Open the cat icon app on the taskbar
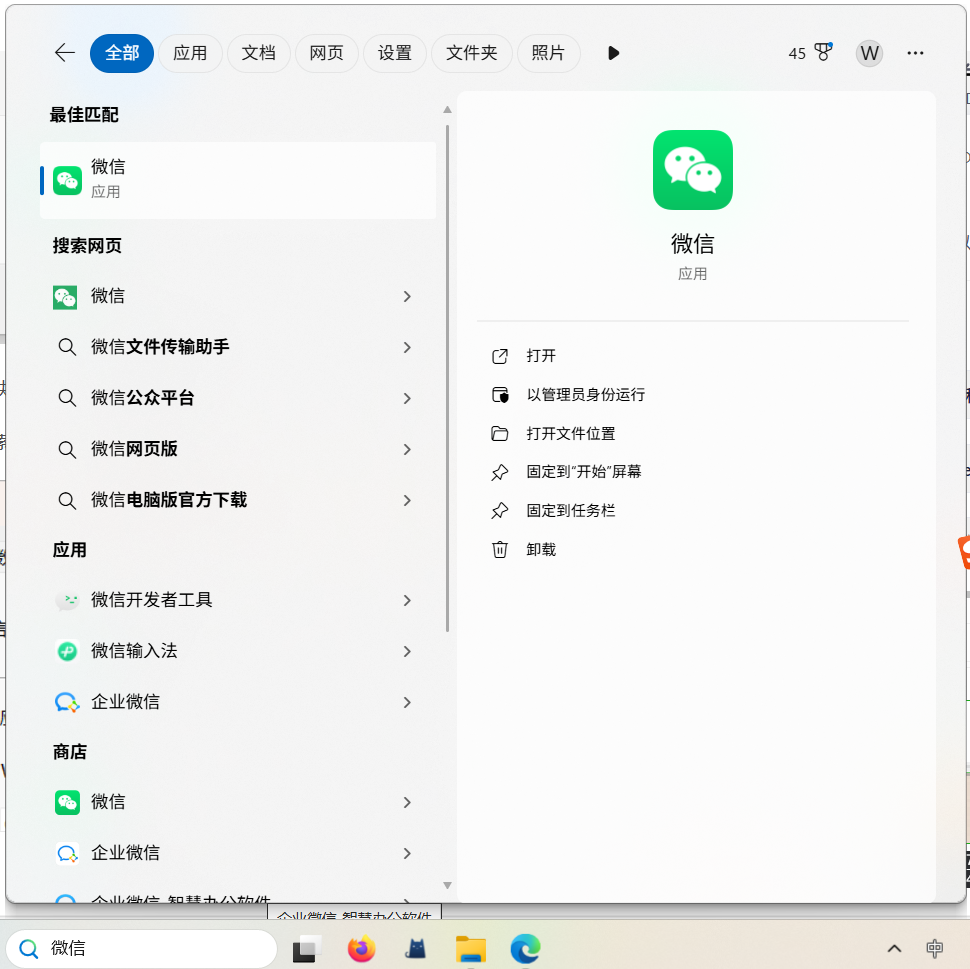This screenshot has width=970, height=969. click(416, 949)
